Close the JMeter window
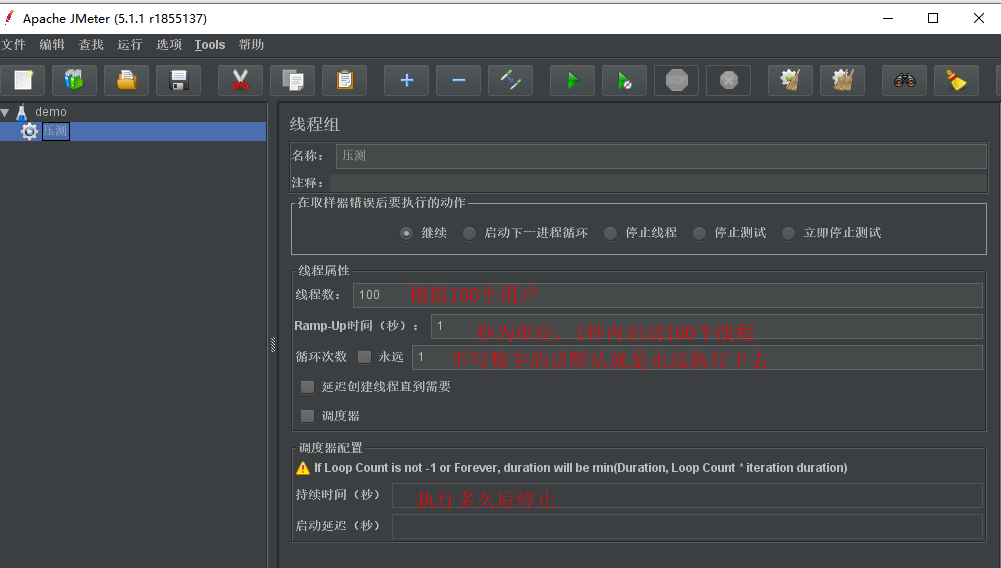The image size is (1001, 568). (x=979, y=18)
